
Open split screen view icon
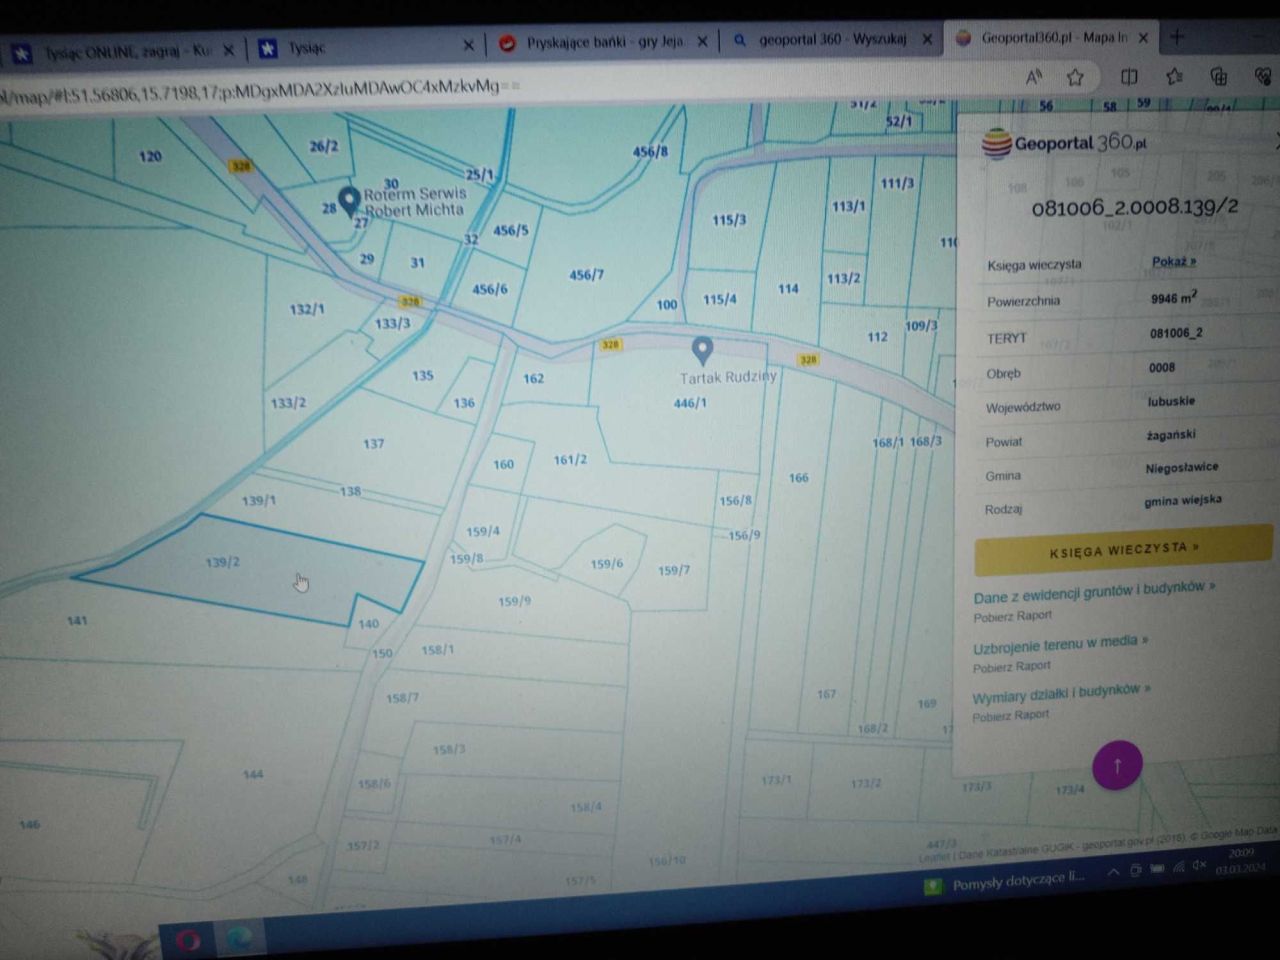1129,77
